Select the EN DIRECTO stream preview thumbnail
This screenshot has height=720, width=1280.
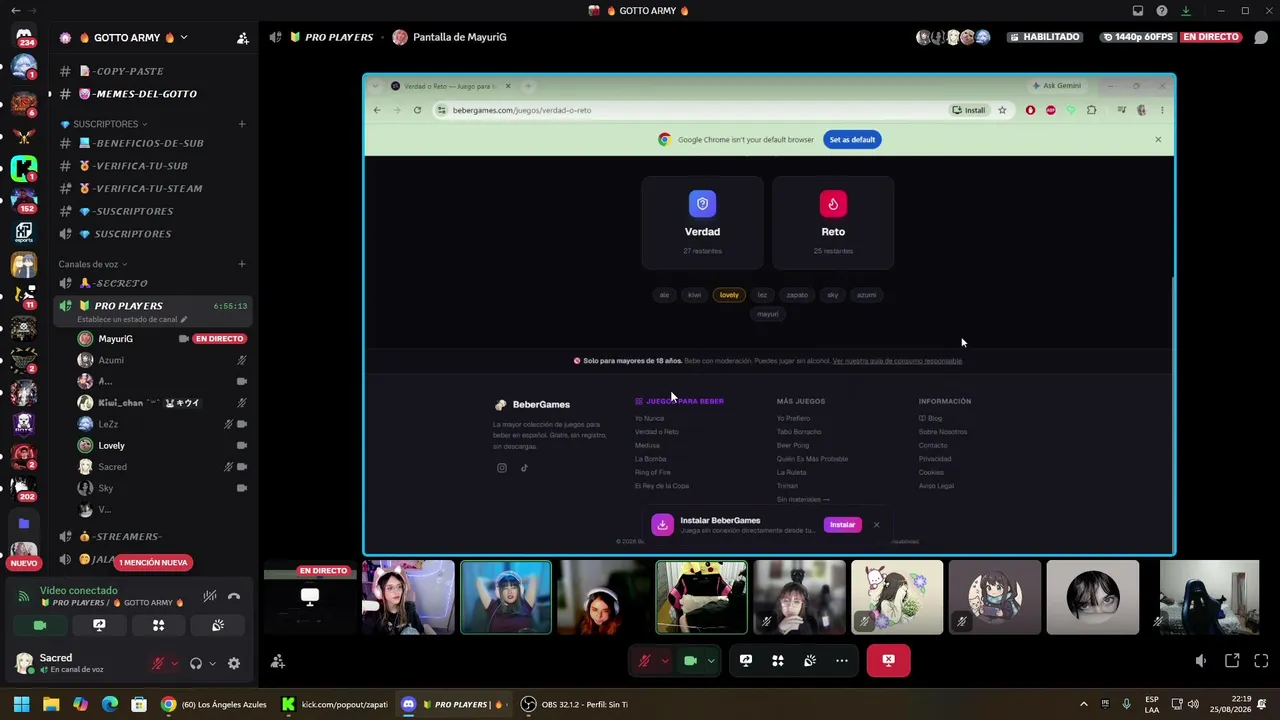(310, 598)
